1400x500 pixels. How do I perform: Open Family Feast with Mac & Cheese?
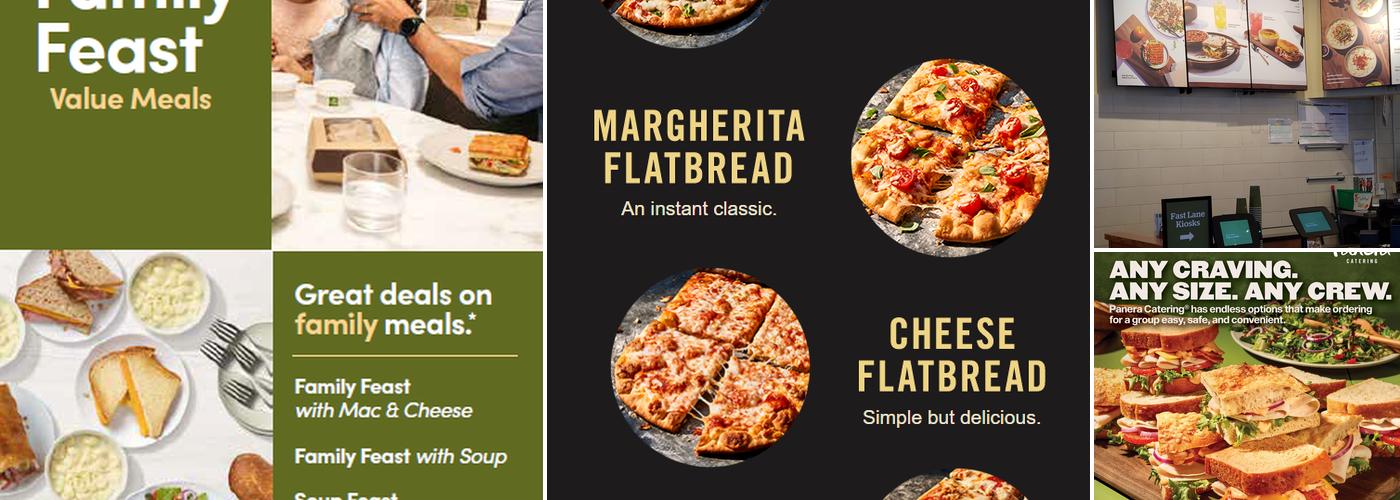384,398
